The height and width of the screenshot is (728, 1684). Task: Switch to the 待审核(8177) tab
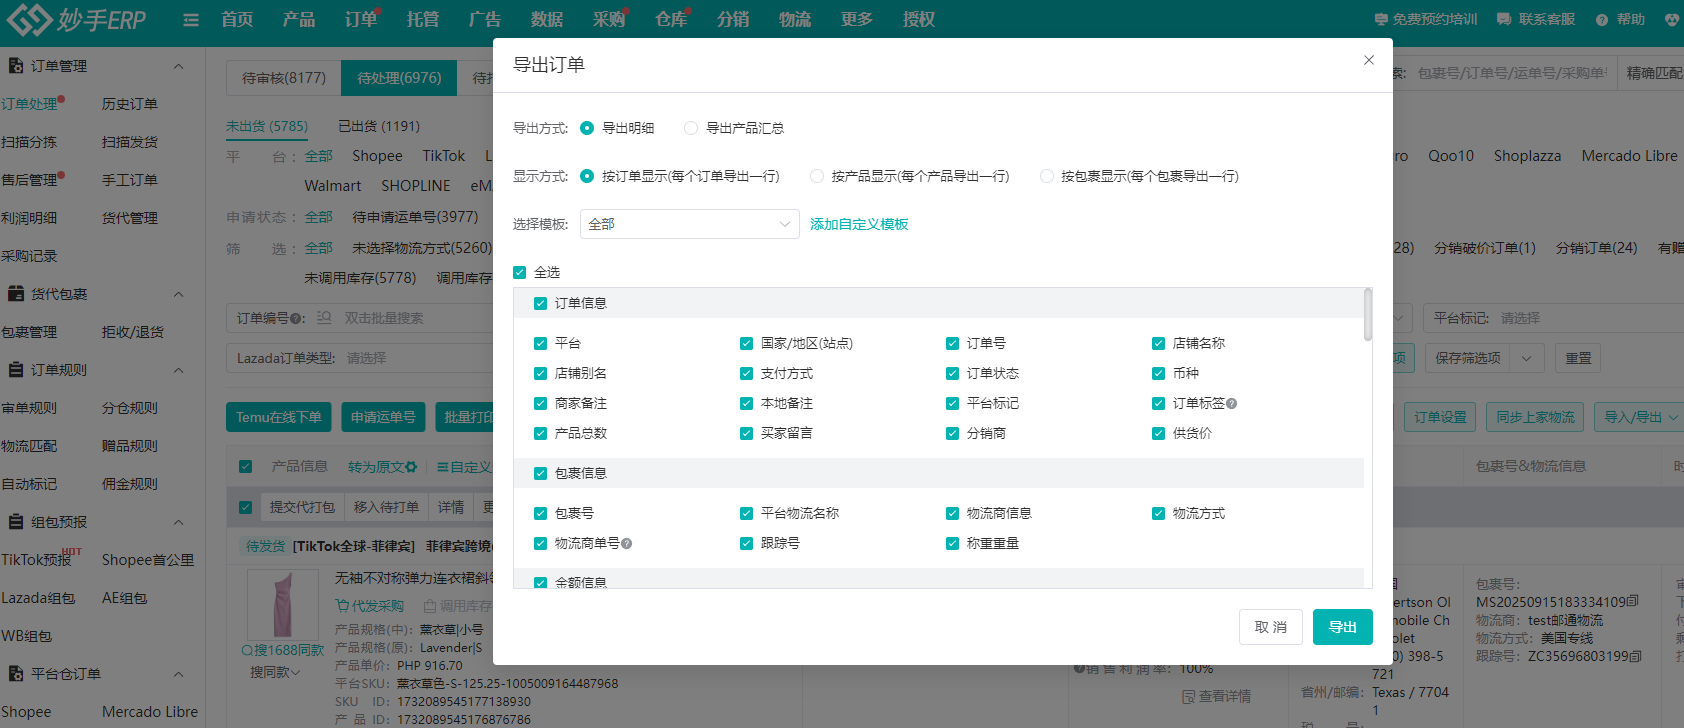coord(284,78)
